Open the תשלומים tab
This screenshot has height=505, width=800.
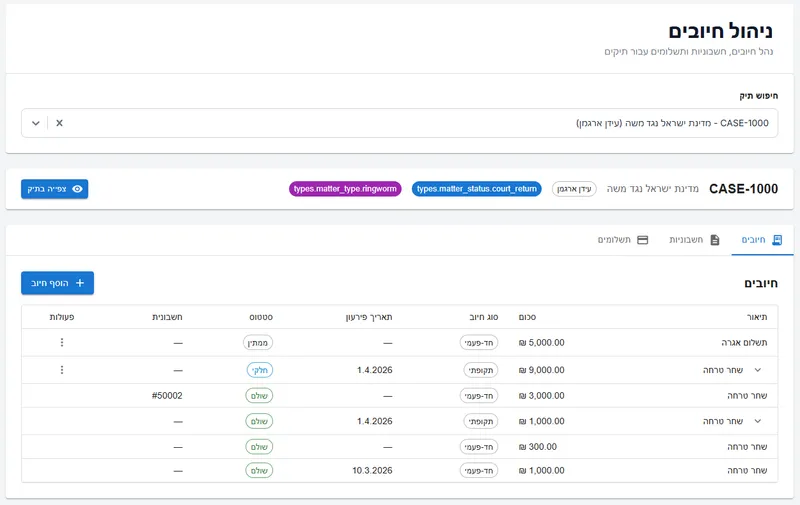(x=622, y=240)
